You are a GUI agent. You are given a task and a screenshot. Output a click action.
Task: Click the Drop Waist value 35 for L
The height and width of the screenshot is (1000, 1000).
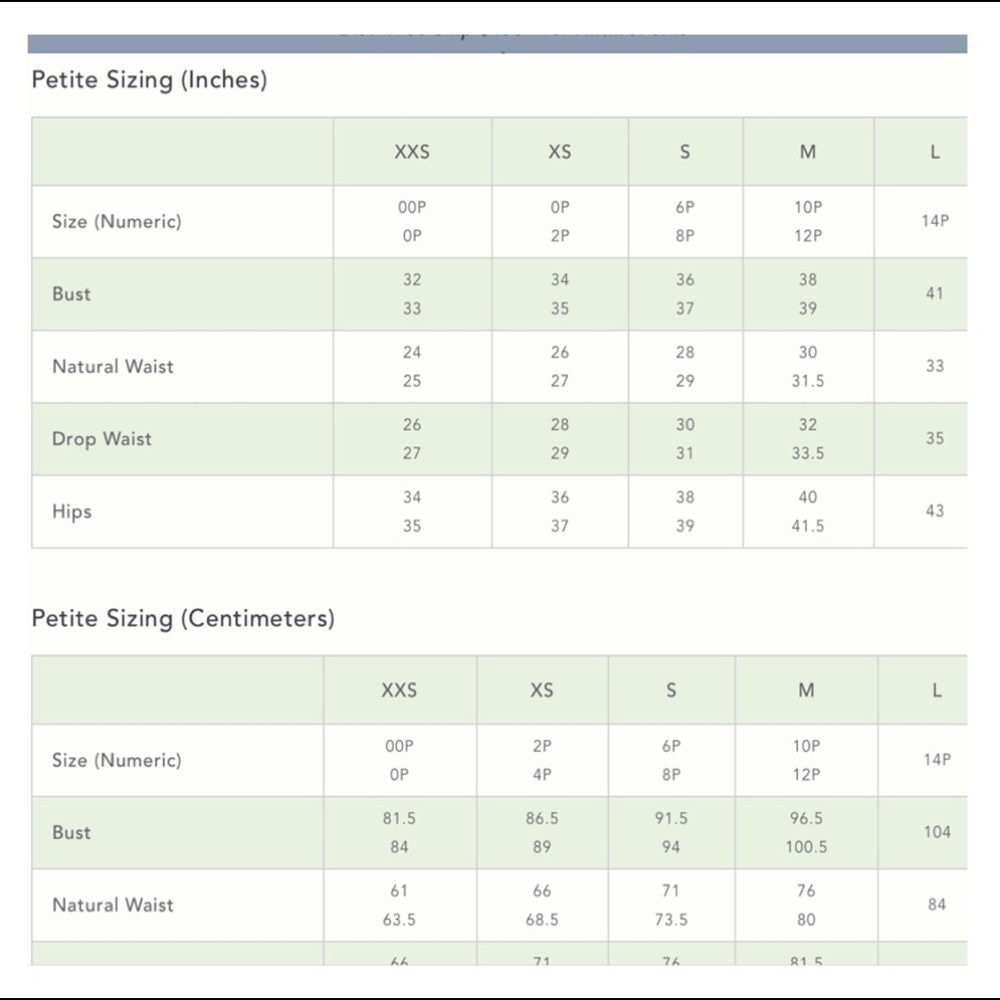pos(934,438)
